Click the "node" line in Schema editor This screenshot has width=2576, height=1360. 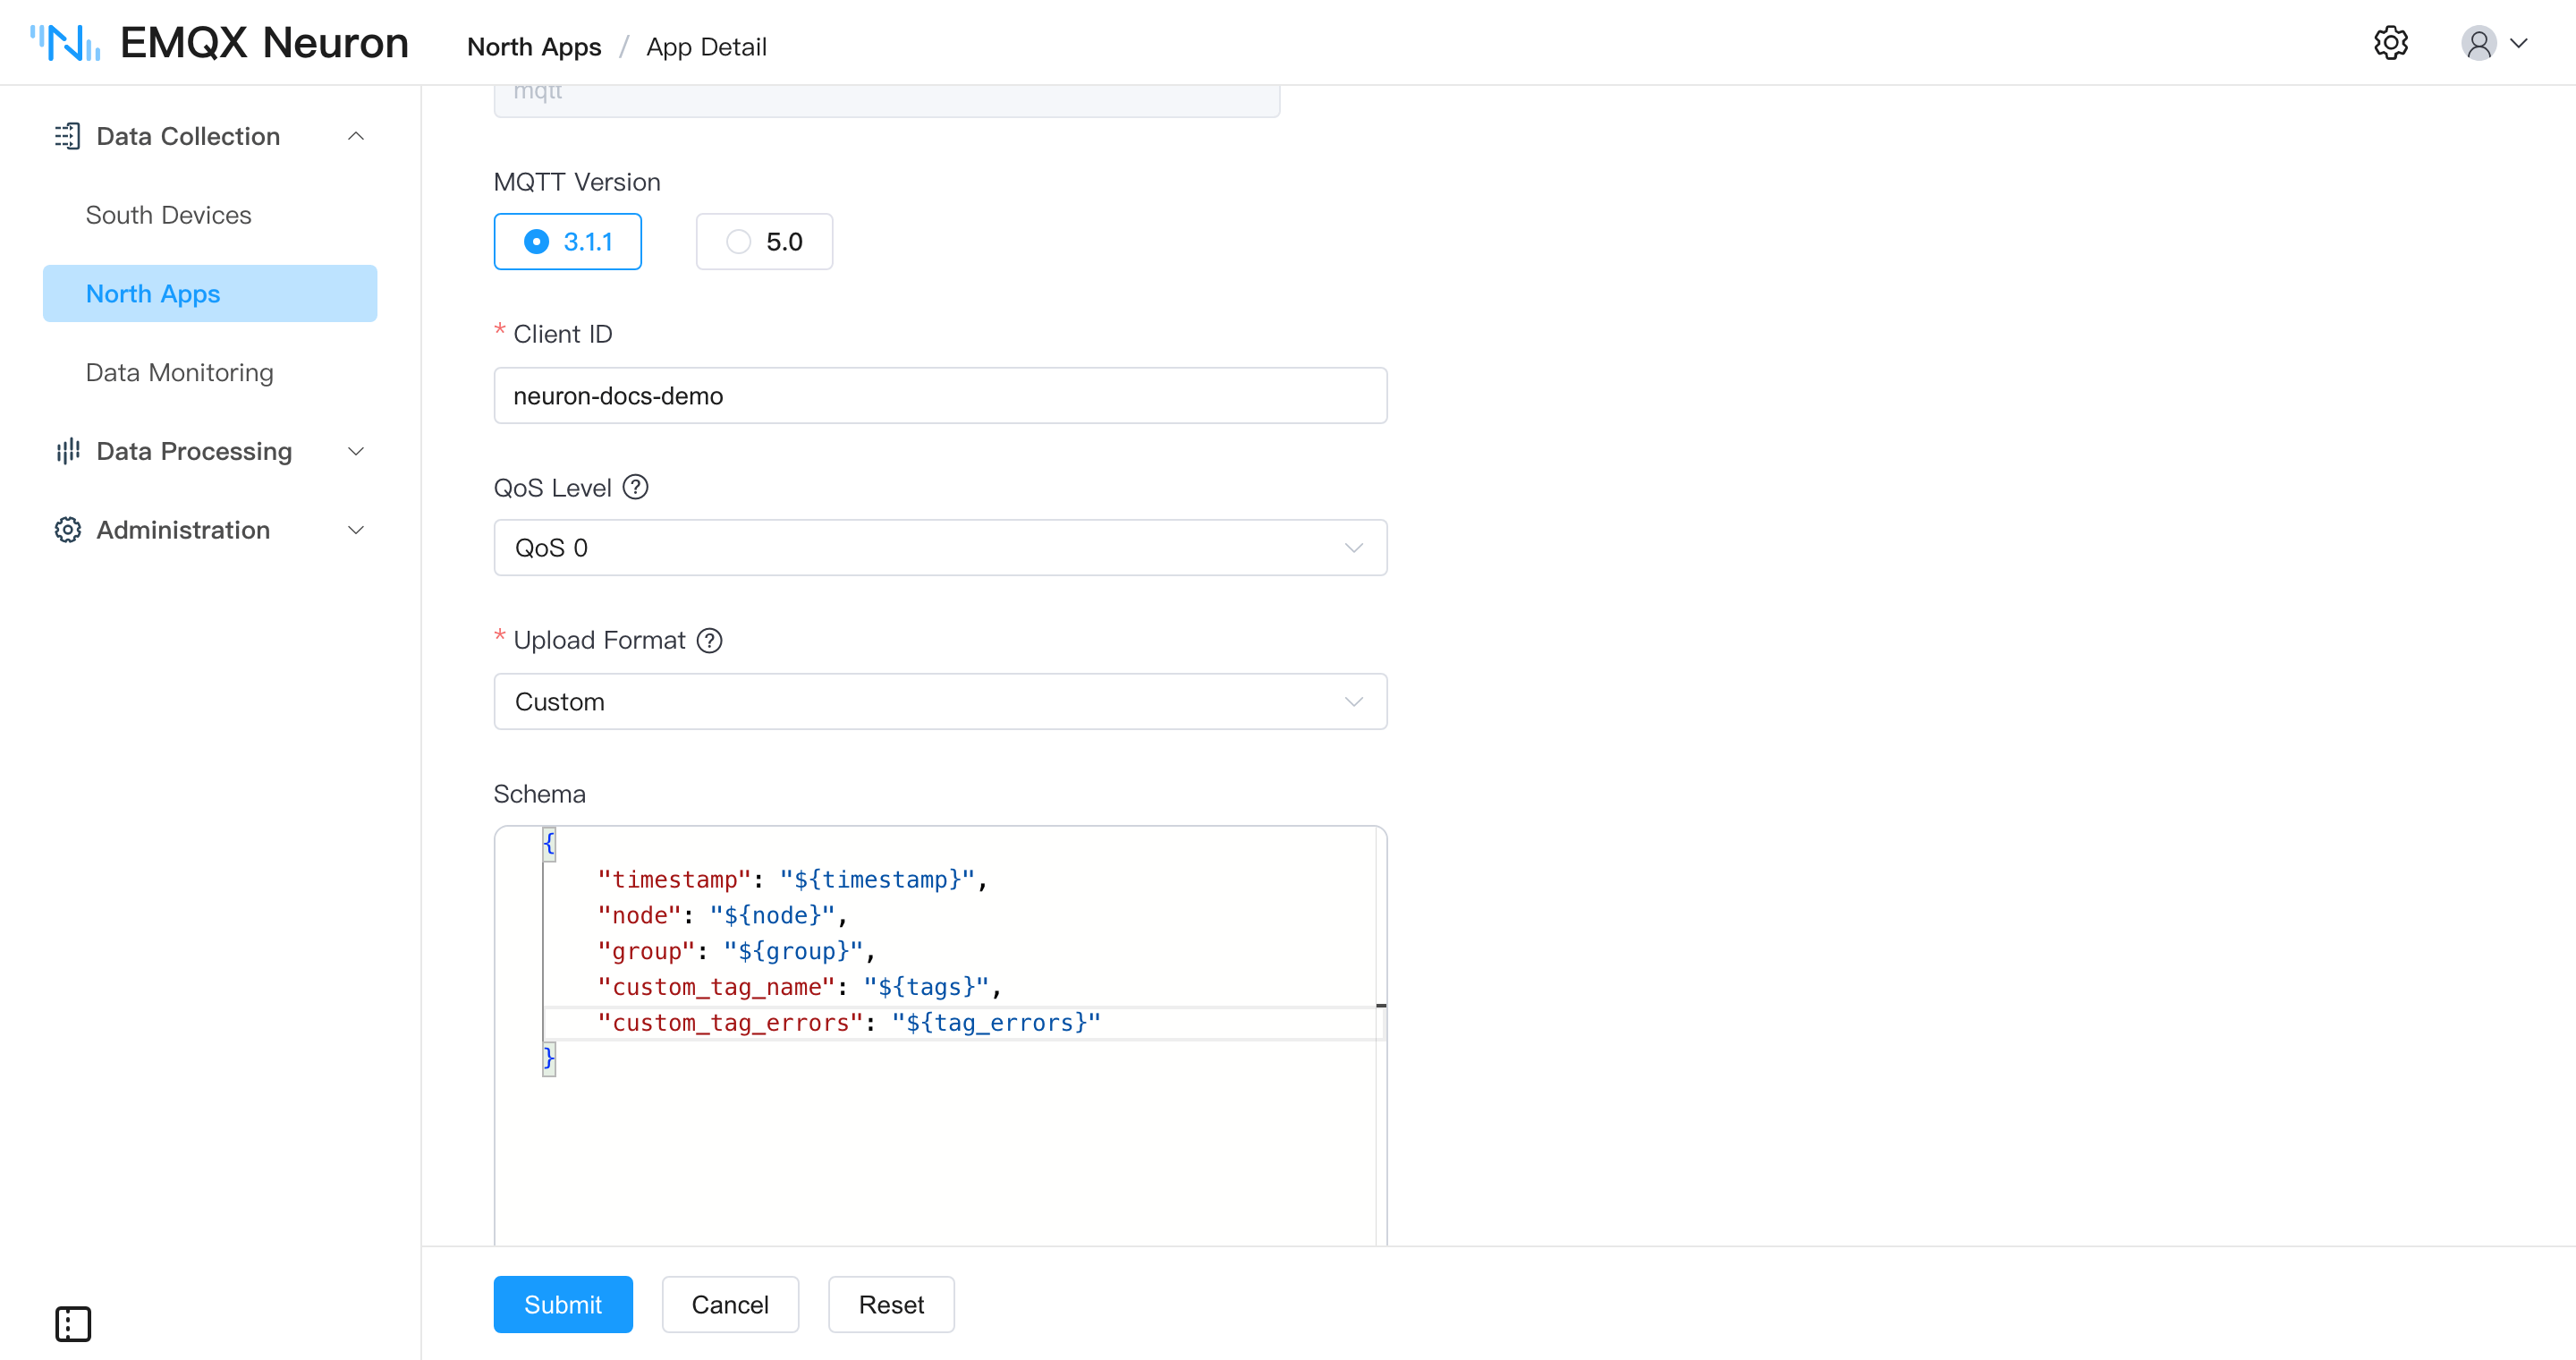point(722,915)
